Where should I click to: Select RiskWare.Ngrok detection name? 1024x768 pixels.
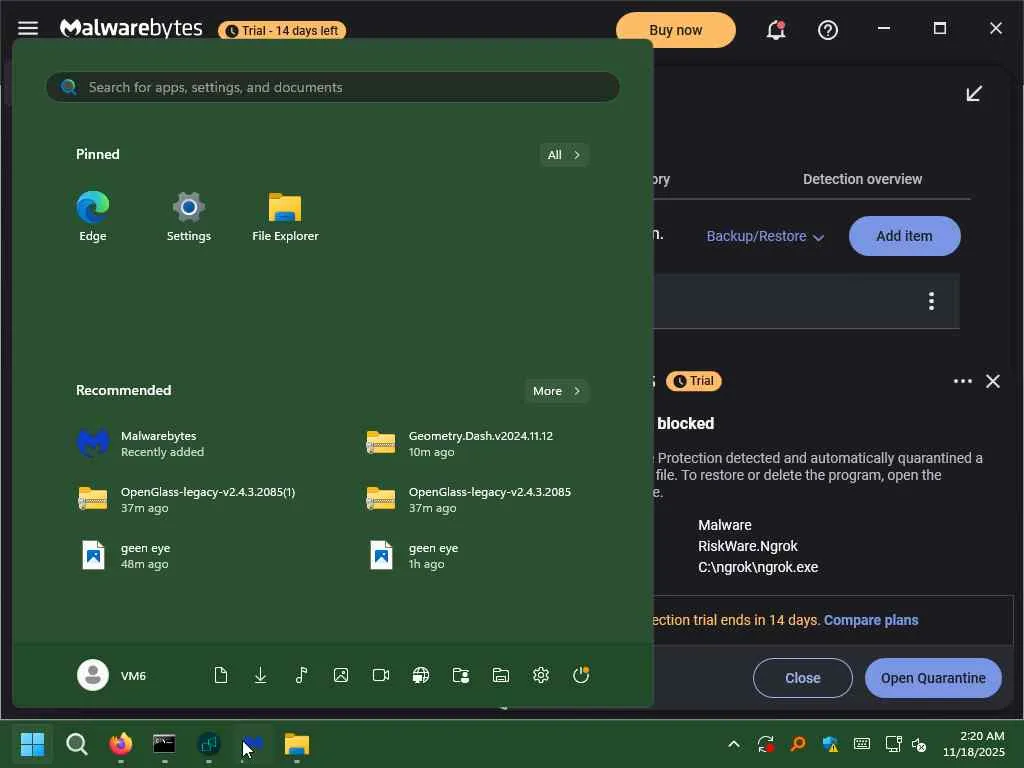click(748, 546)
